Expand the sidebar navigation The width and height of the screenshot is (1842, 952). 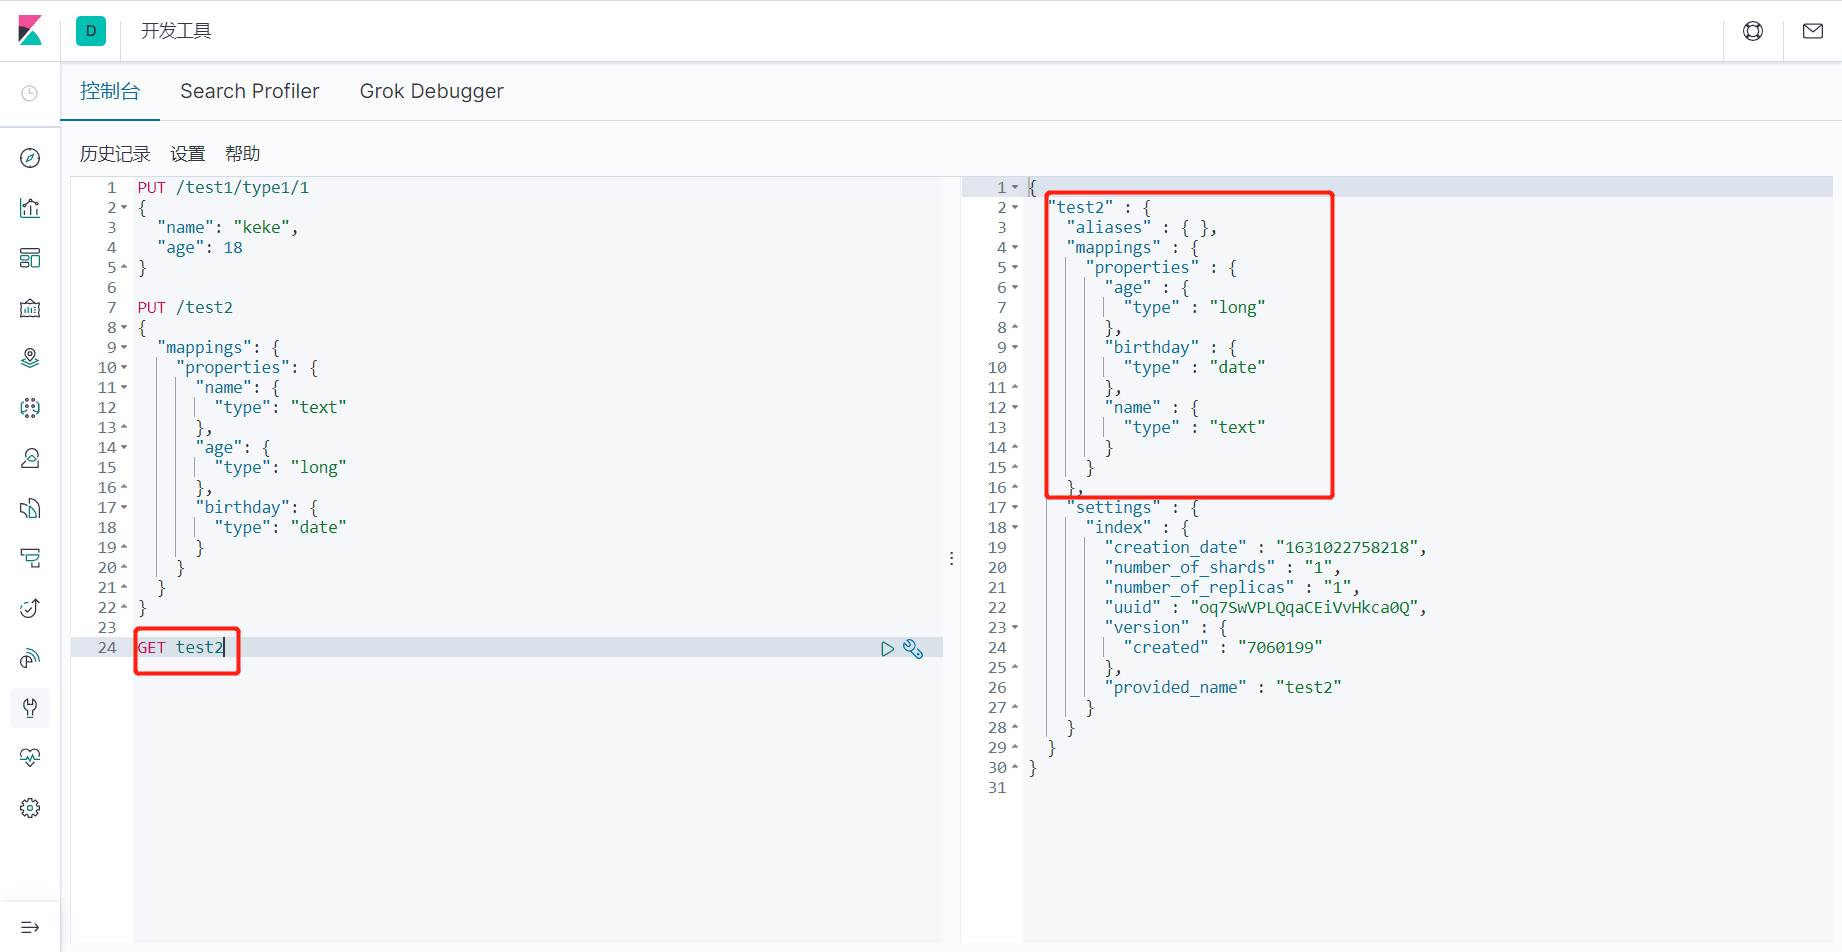tap(30, 927)
